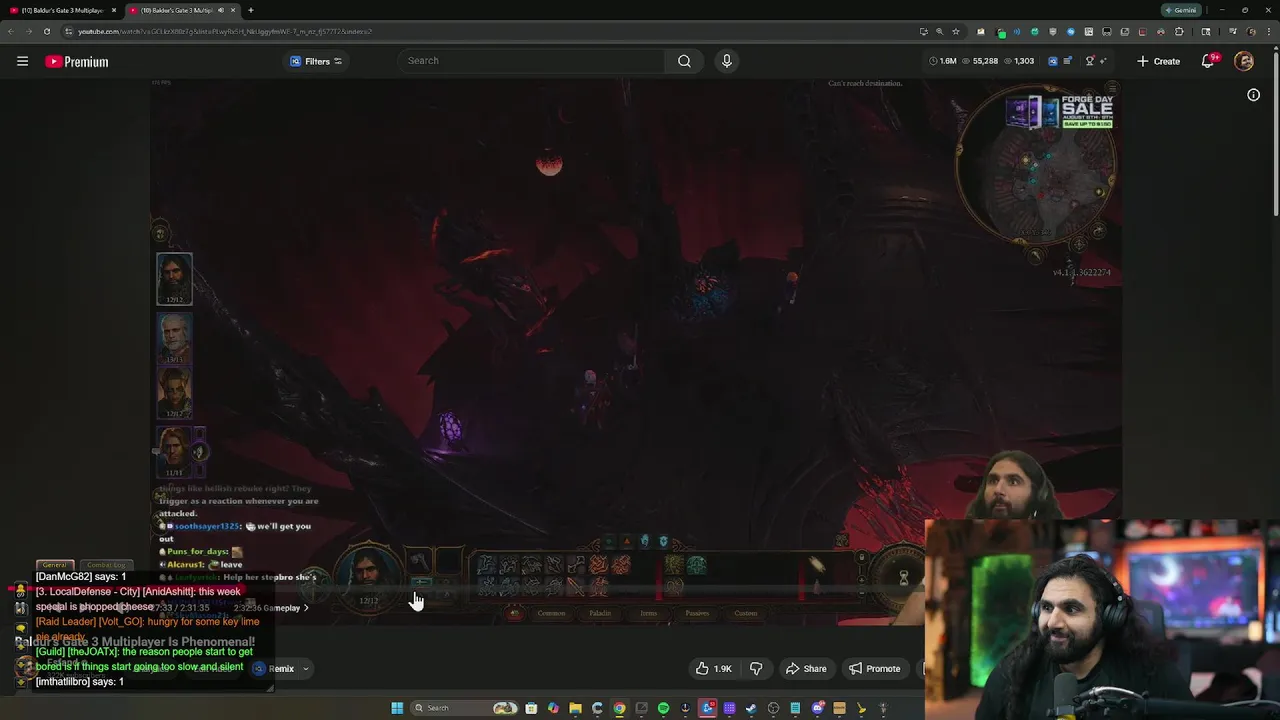Viewport: 1280px width, 720px height.
Task: Open the blue IQ icon beside 1,303
Action: (x=1052, y=61)
